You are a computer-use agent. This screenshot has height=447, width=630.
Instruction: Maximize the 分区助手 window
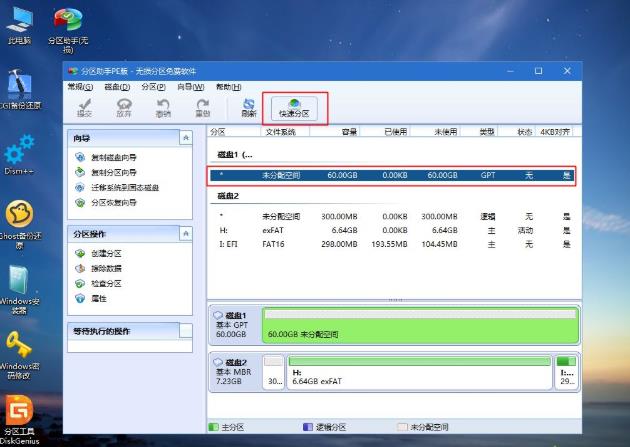(538, 71)
